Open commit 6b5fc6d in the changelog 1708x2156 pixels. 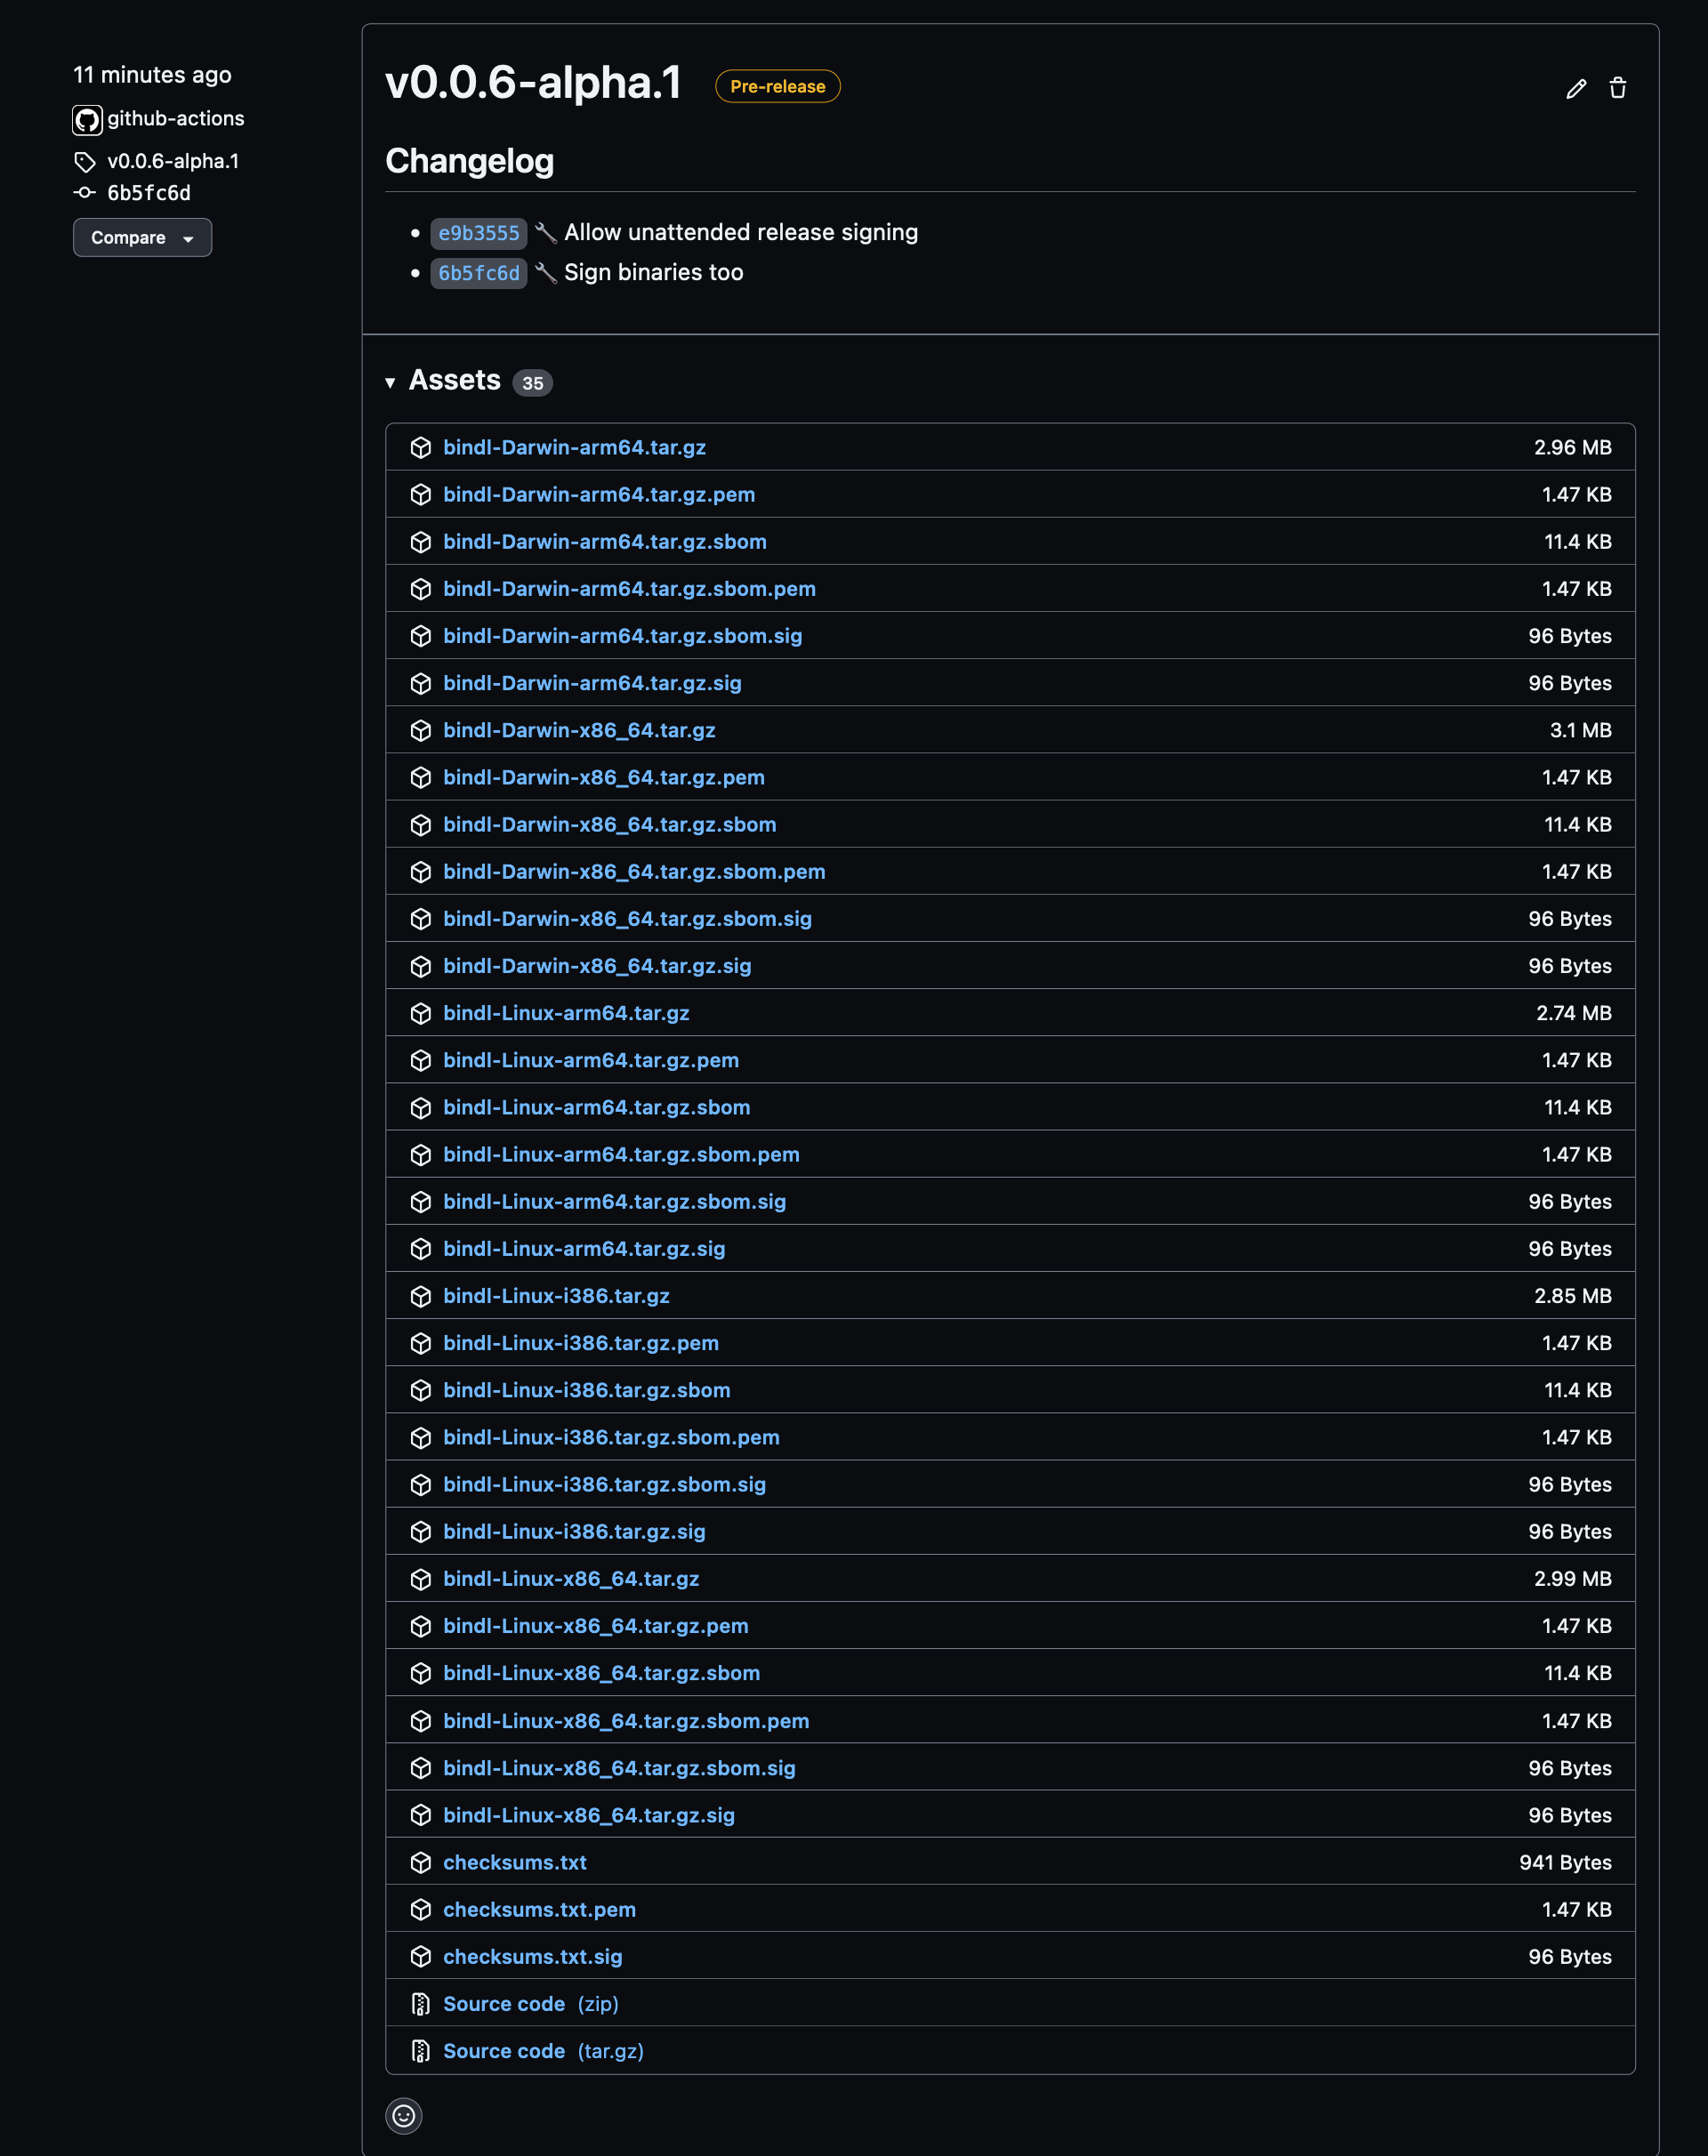478,273
